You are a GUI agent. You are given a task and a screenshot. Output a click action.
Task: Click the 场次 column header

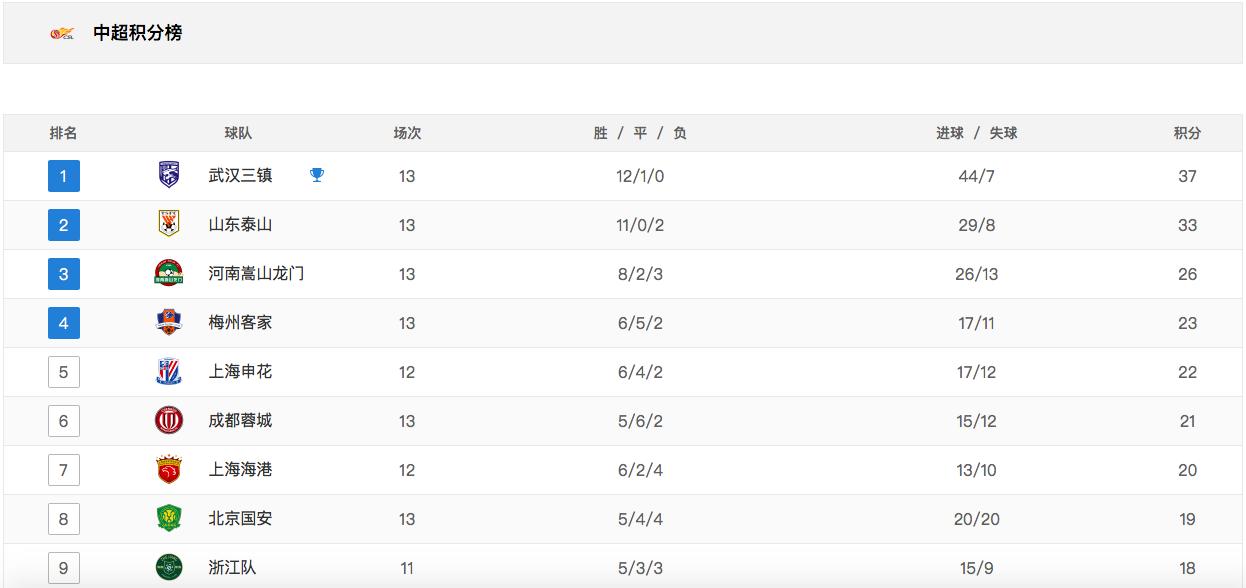406,132
